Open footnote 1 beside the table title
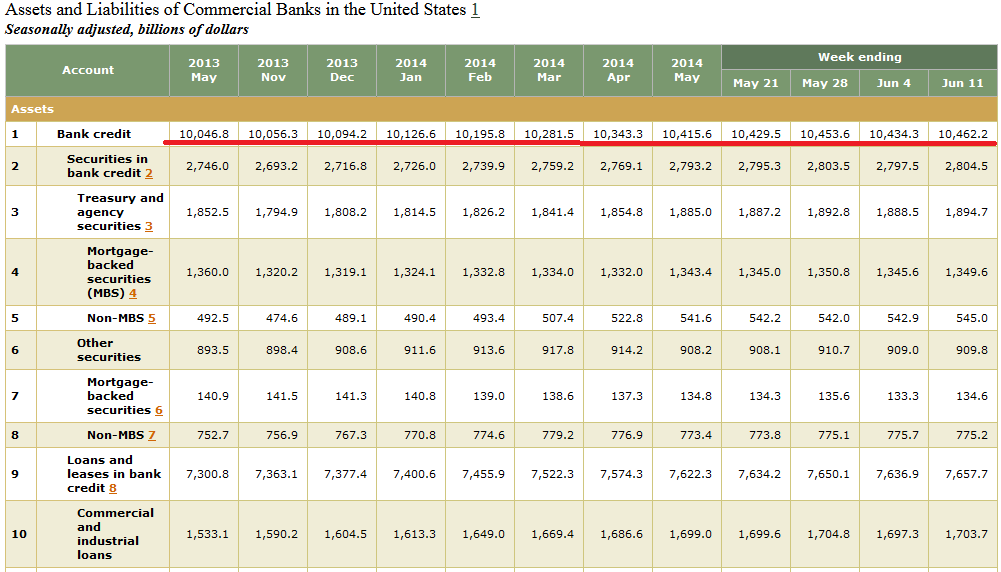The width and height of the screenshot is (1001, 572). (475, 10)
